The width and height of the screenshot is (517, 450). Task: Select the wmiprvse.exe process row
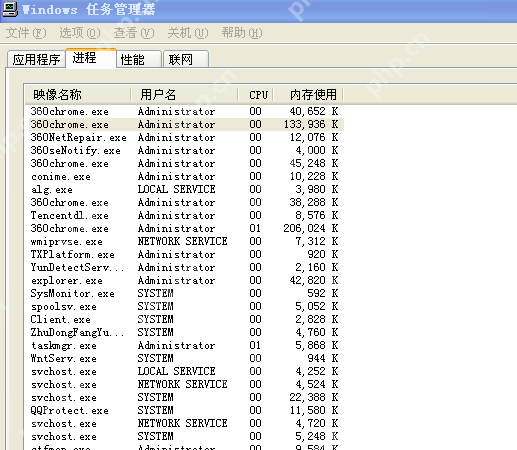pos(184,241)
